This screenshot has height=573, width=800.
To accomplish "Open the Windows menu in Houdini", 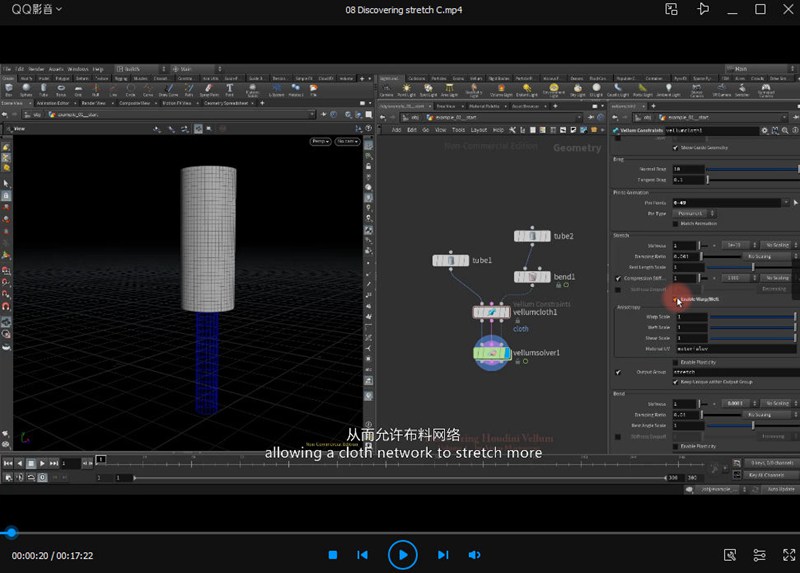I will pos(78,69).
